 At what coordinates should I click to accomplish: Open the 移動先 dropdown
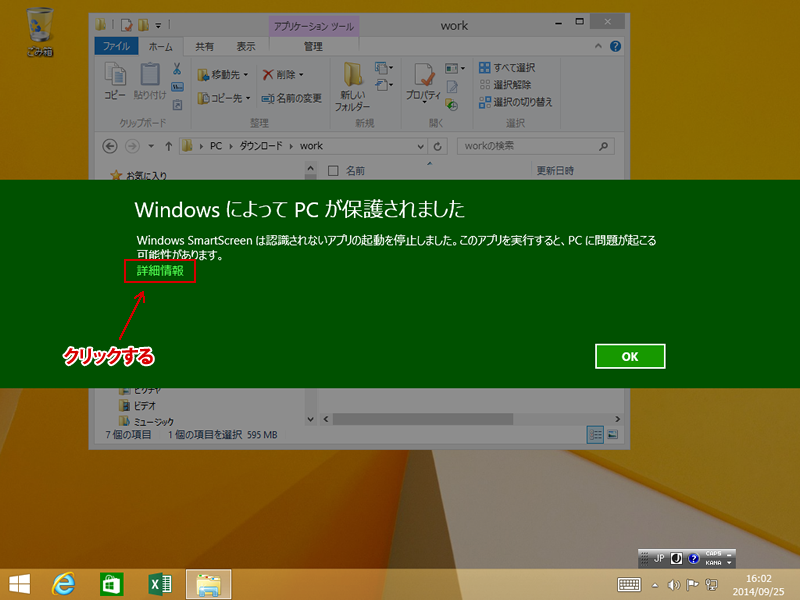coord(223,74)
